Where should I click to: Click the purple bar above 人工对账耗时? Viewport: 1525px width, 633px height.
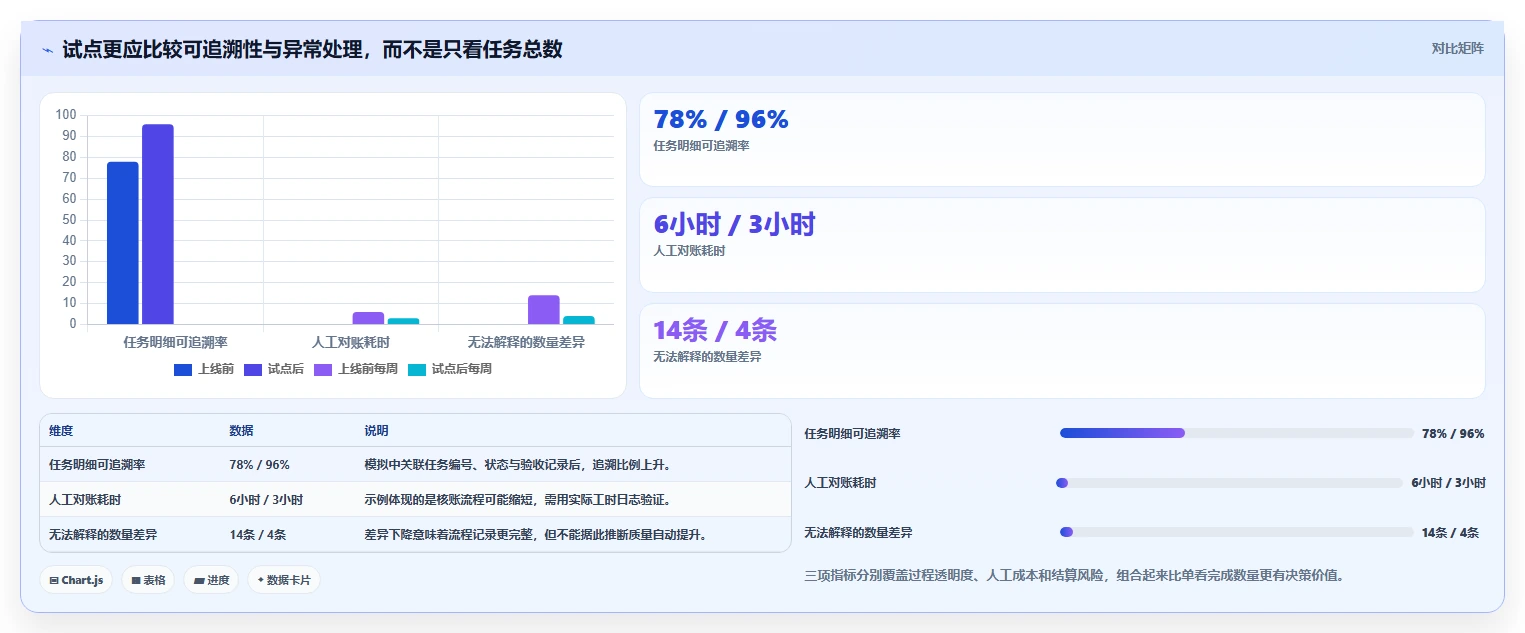pos(368,318)
